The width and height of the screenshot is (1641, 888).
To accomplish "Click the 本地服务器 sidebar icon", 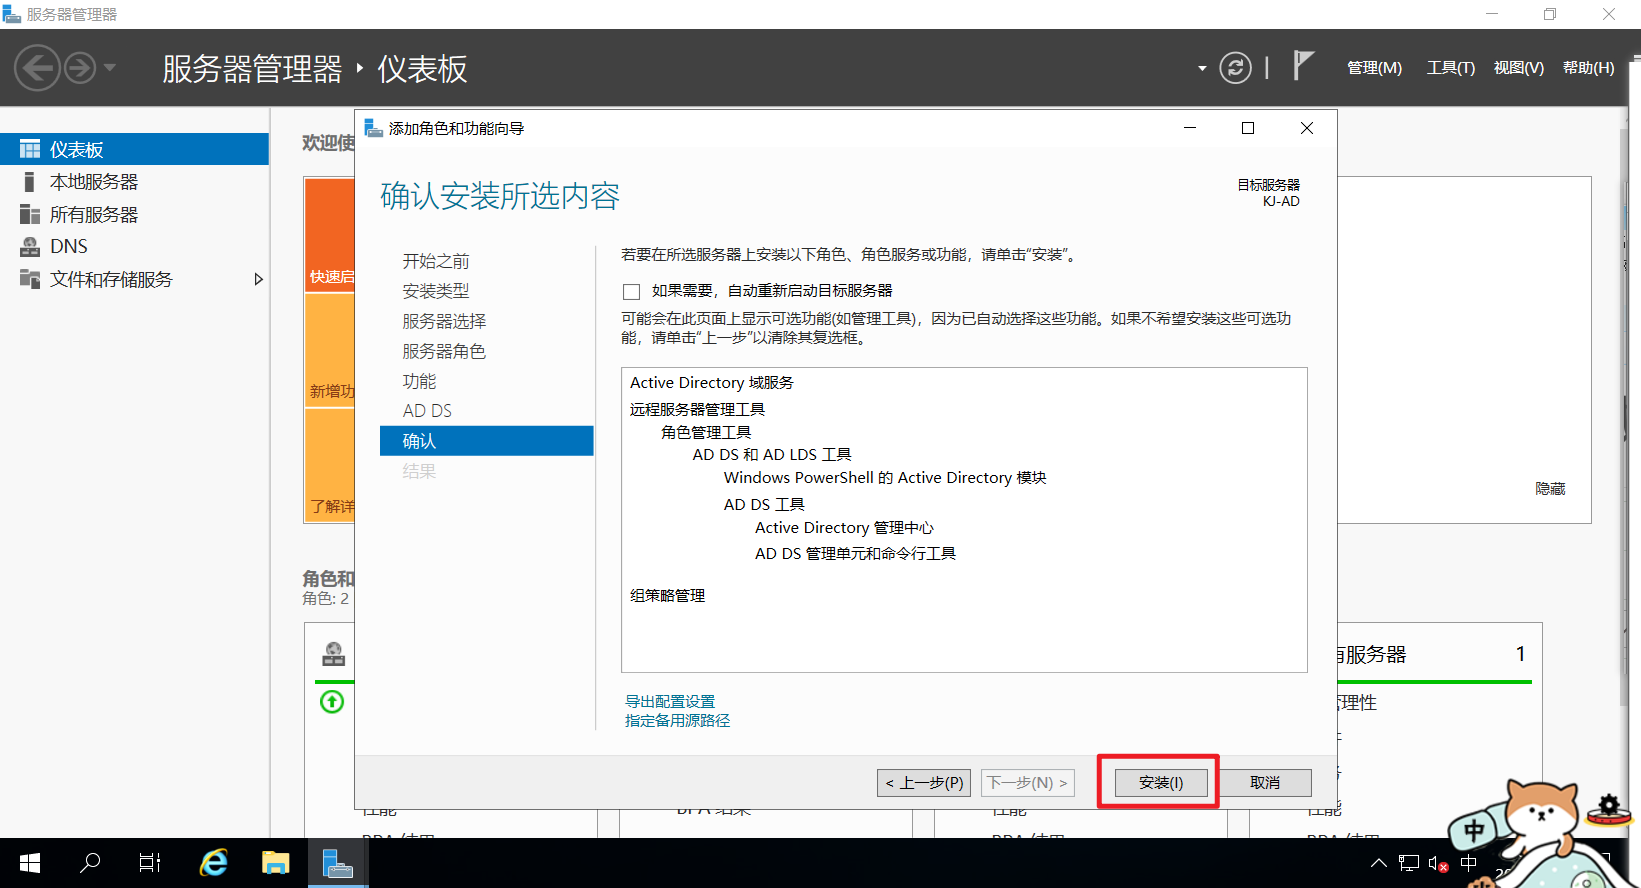I will click(x=30, y=182).
